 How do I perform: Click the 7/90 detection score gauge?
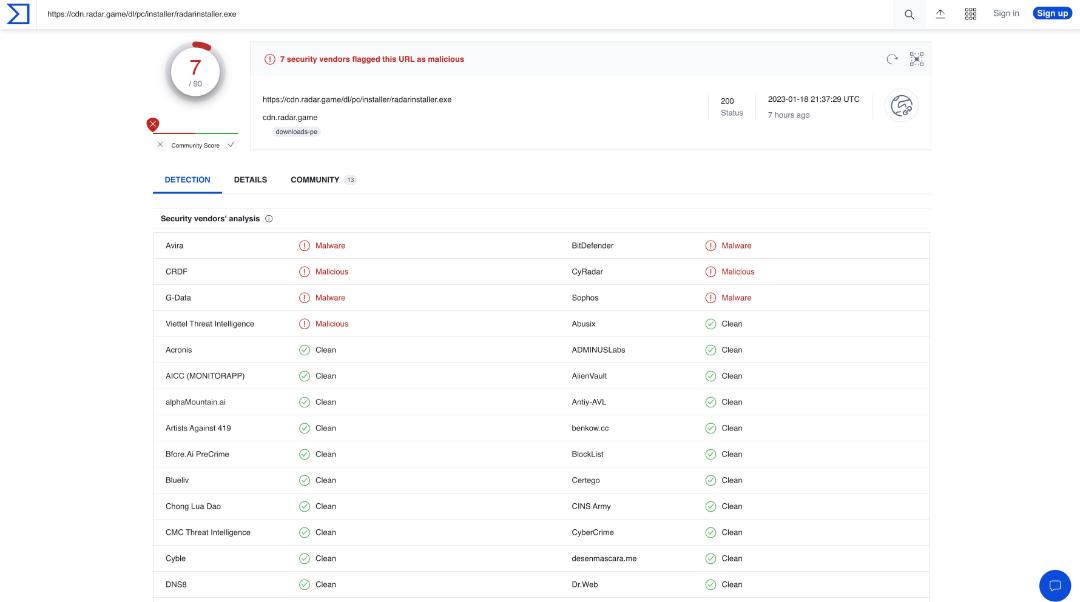pos(195,72)
